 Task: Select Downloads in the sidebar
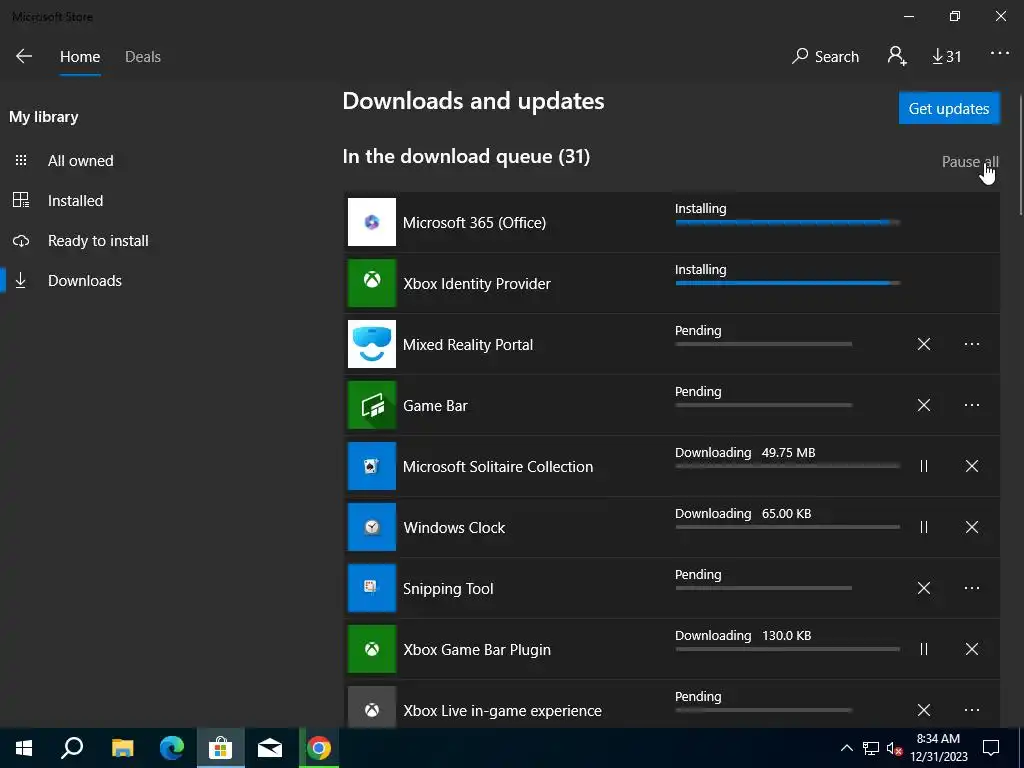(x=84, y=280)
